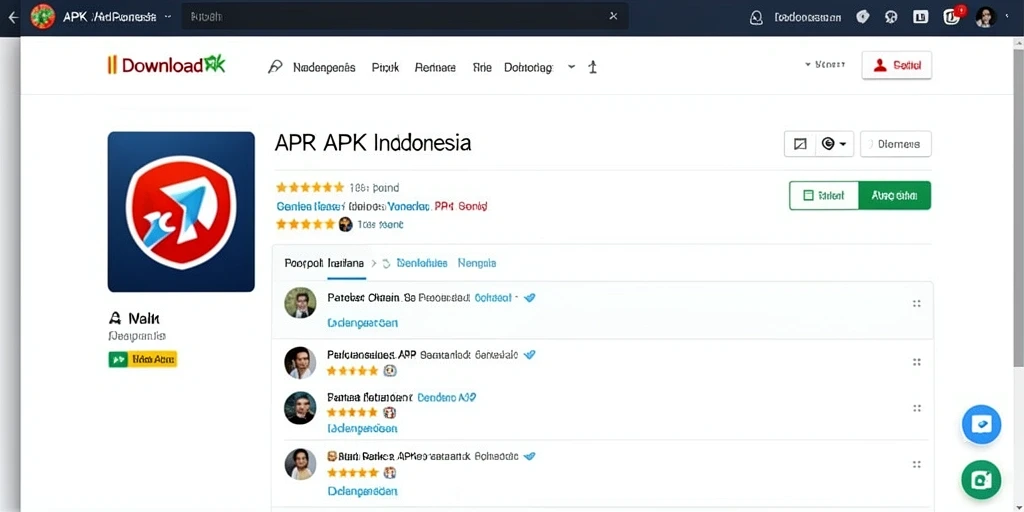Open the blue chat bubble floating button
Image resolution: width=1024 pixels, height=512 pixels.
[981, 424]
